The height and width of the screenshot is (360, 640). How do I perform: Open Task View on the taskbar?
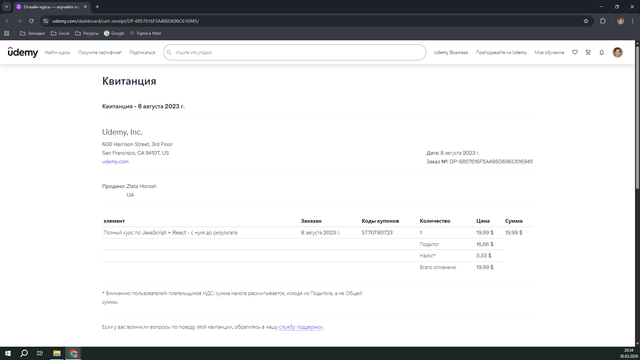point(40,353)
